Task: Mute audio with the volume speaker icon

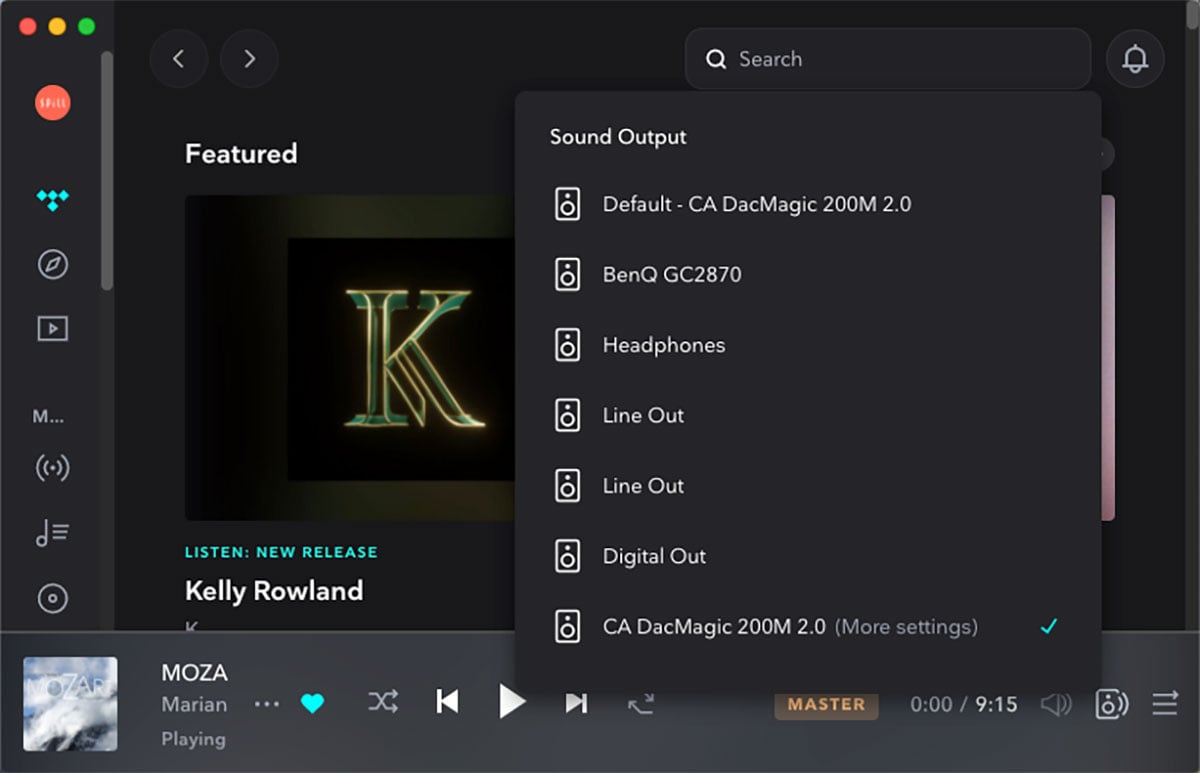Action: [1056, 704]
